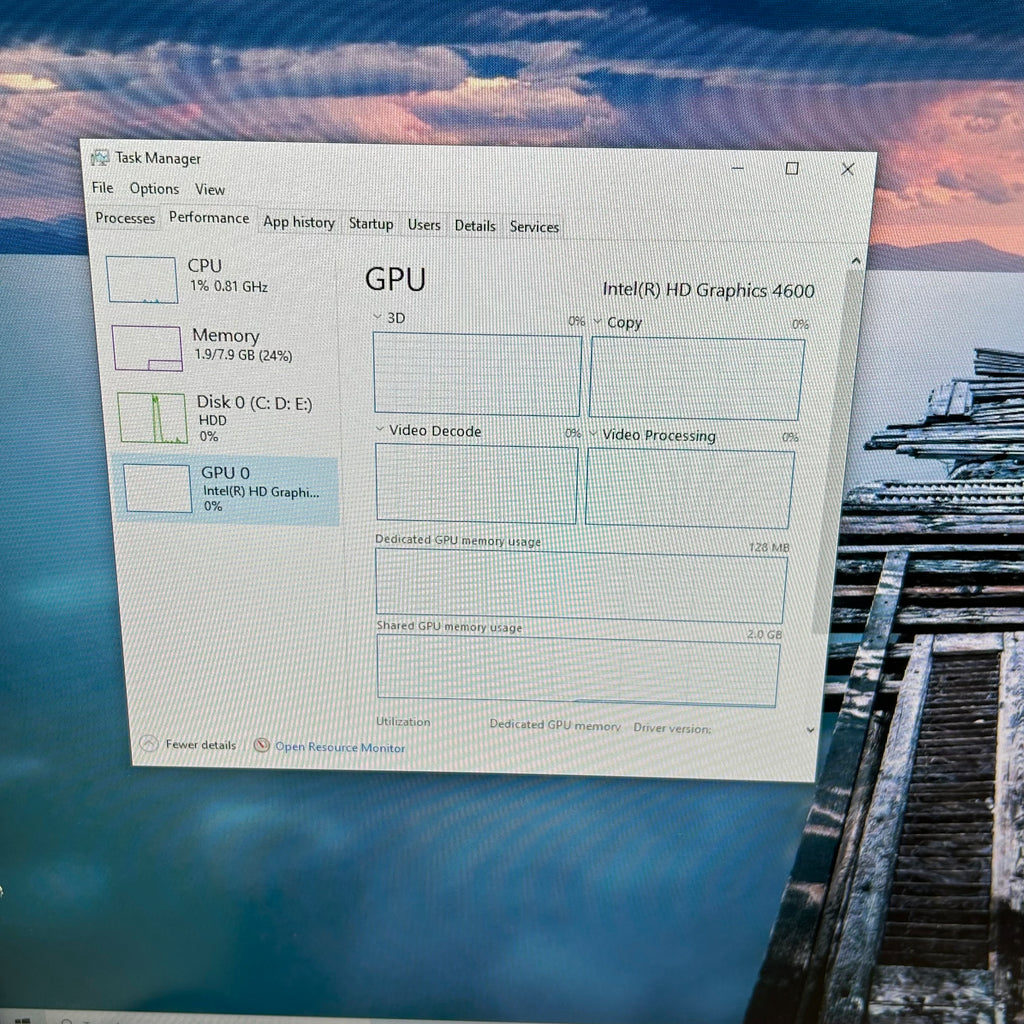Click the Dedicated GPU memory stat label

pos(555,725)
